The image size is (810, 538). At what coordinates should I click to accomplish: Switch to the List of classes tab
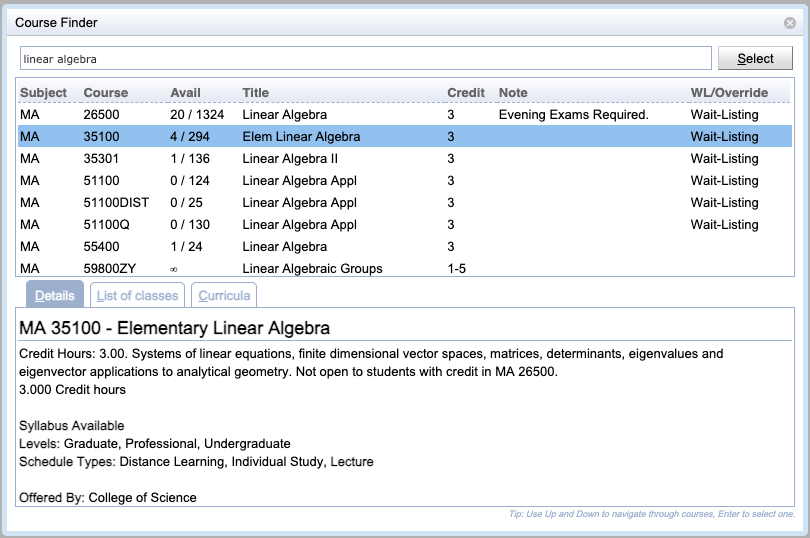tap(137, 295)
